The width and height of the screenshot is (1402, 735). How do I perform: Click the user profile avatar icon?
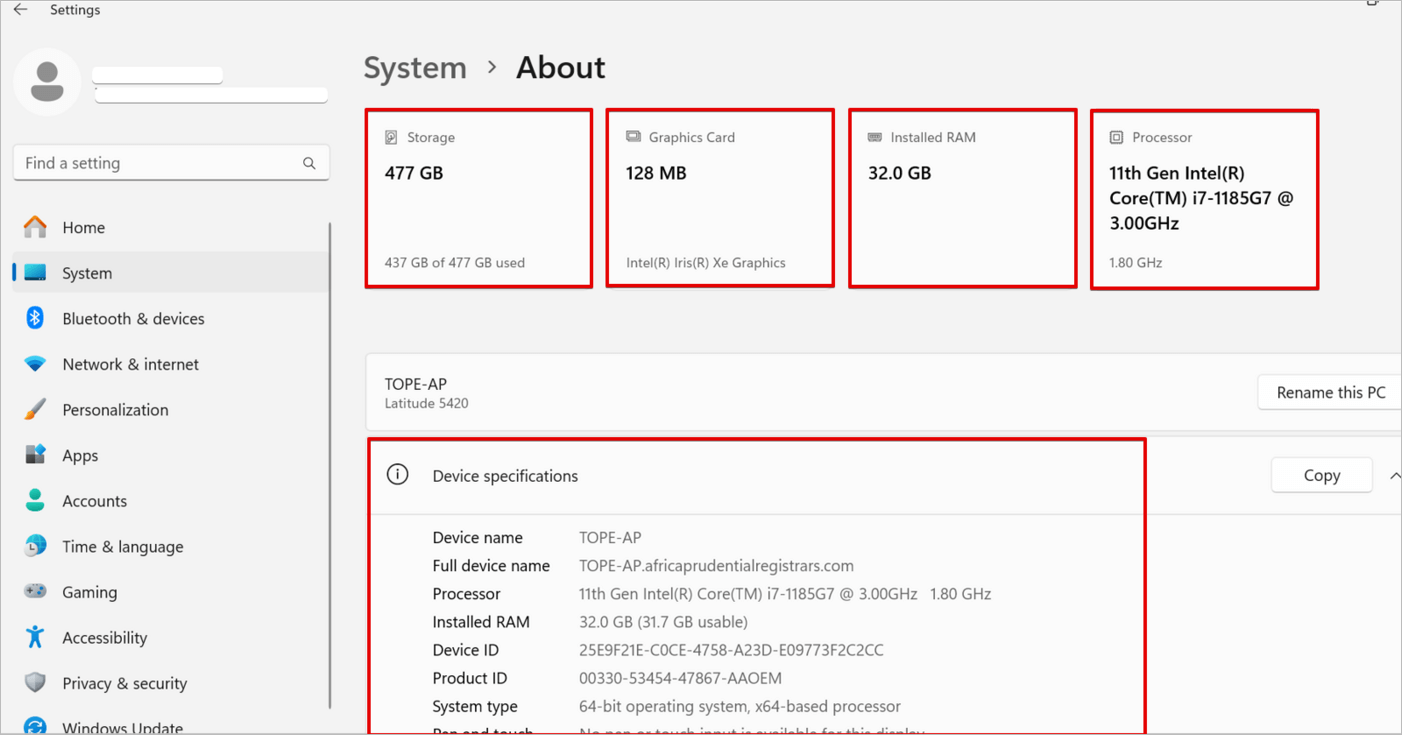tap(47, 82)
